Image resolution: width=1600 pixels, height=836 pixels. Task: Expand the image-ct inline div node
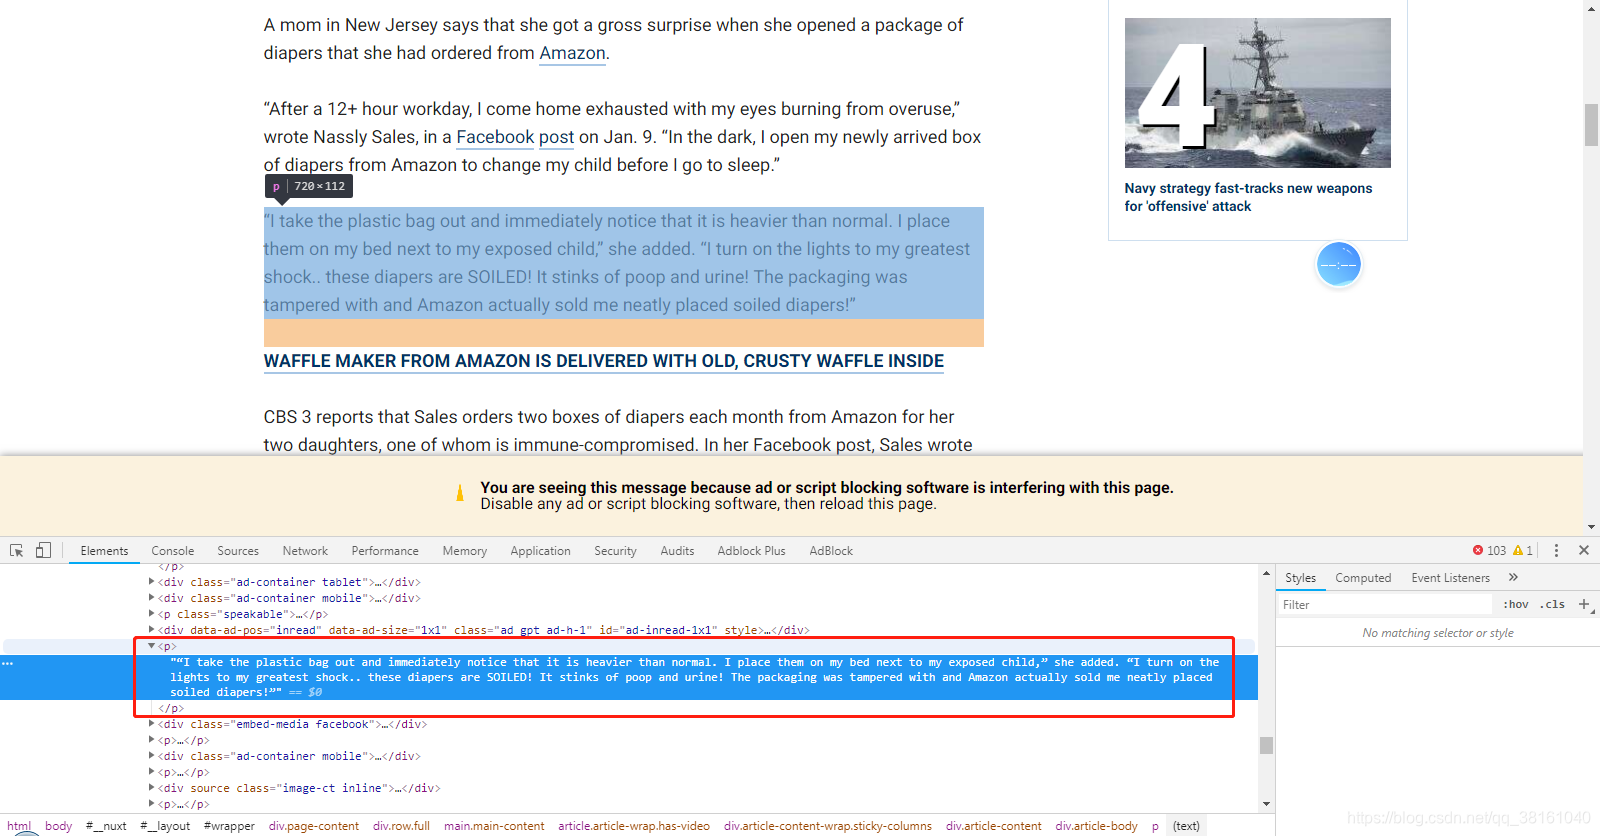(152, 787)
